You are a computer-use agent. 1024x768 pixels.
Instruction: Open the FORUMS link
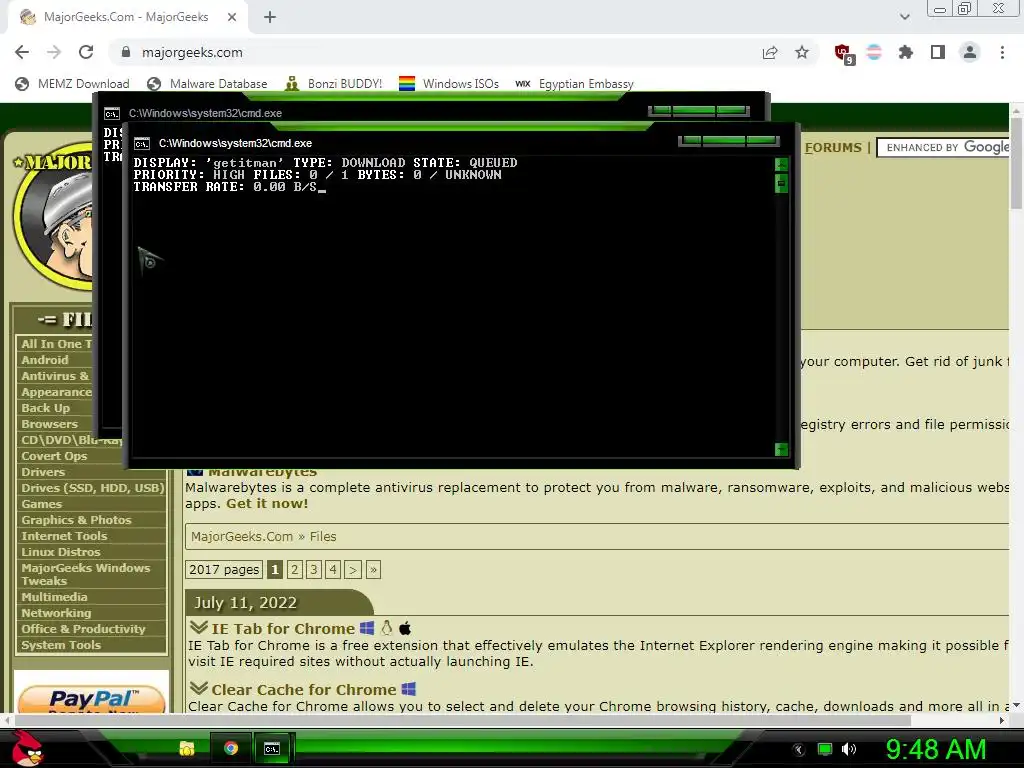[x=833, y=148]
